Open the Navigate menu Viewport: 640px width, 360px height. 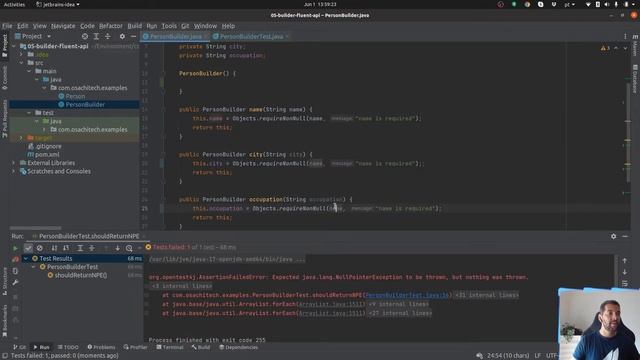(x=63, y=26)
